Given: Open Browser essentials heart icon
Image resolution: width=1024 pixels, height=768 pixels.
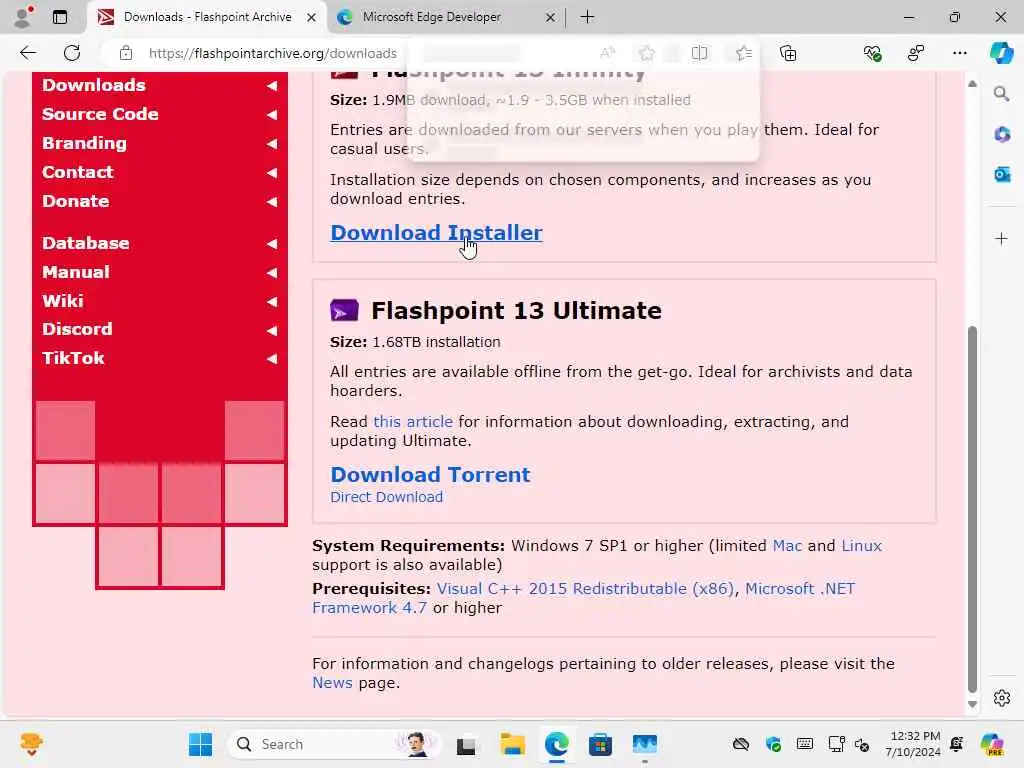Looking at the screenshot, I should click(x=872, y=53).
